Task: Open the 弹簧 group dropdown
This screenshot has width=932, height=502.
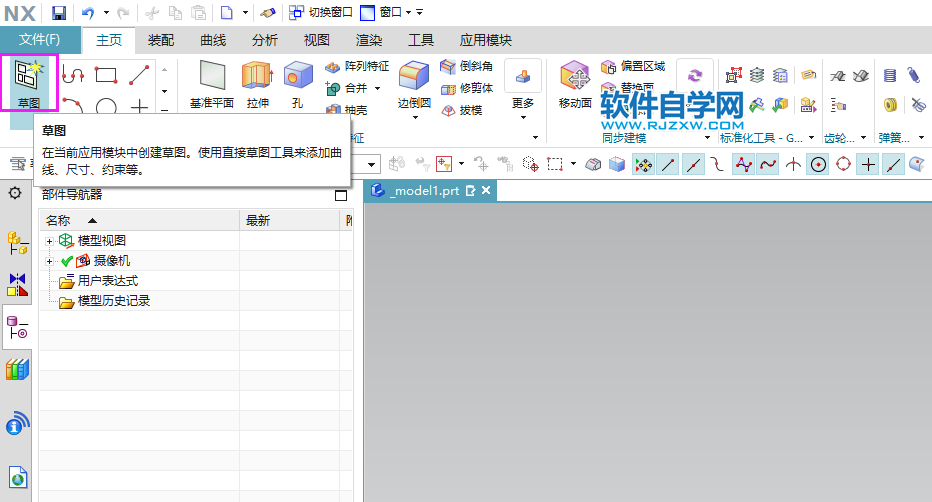Action: 921,138
